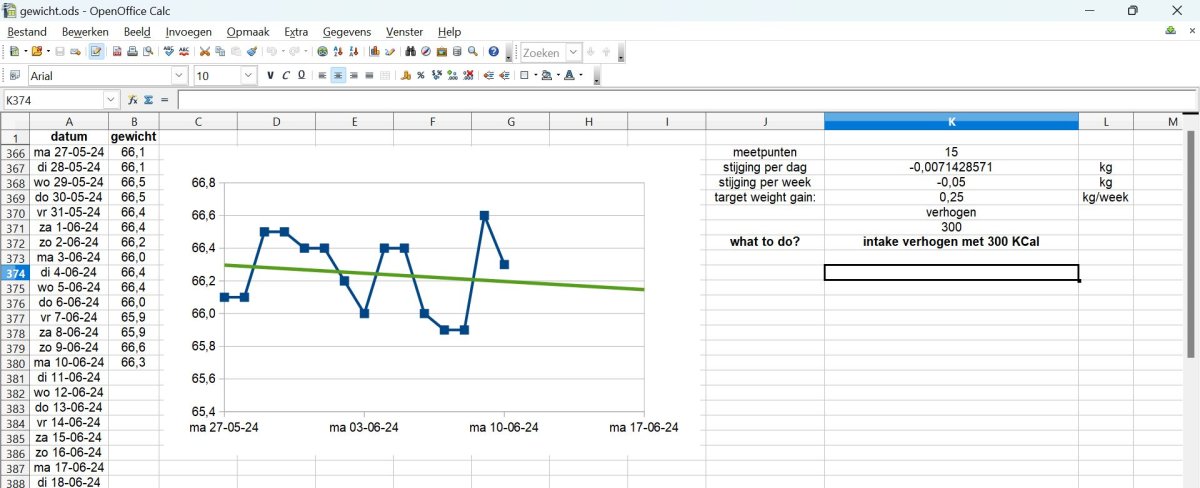Toggle italic (C) formatting
This screenshot has width=1200, height=488.
coord(286,76)
